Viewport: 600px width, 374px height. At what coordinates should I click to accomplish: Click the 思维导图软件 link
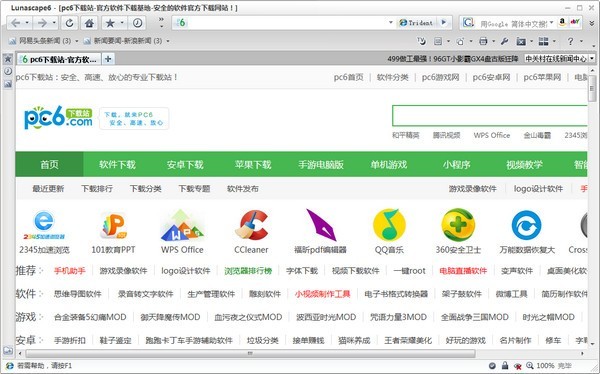coord(77,294)
